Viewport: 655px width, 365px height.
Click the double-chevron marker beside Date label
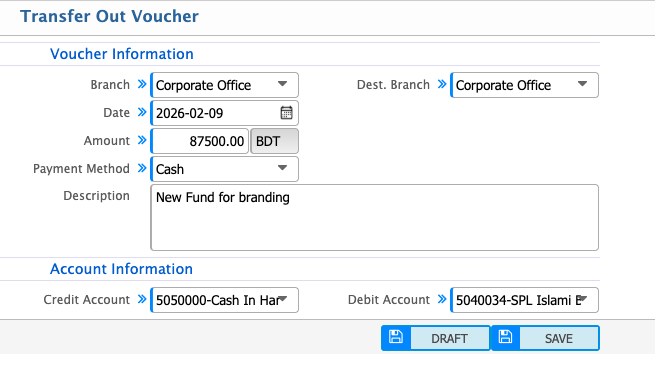pos(142,112)
